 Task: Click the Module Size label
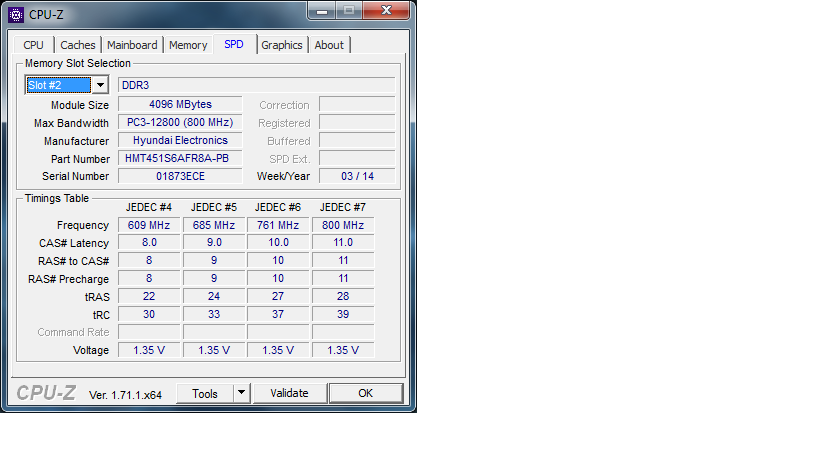click(80, 105)
